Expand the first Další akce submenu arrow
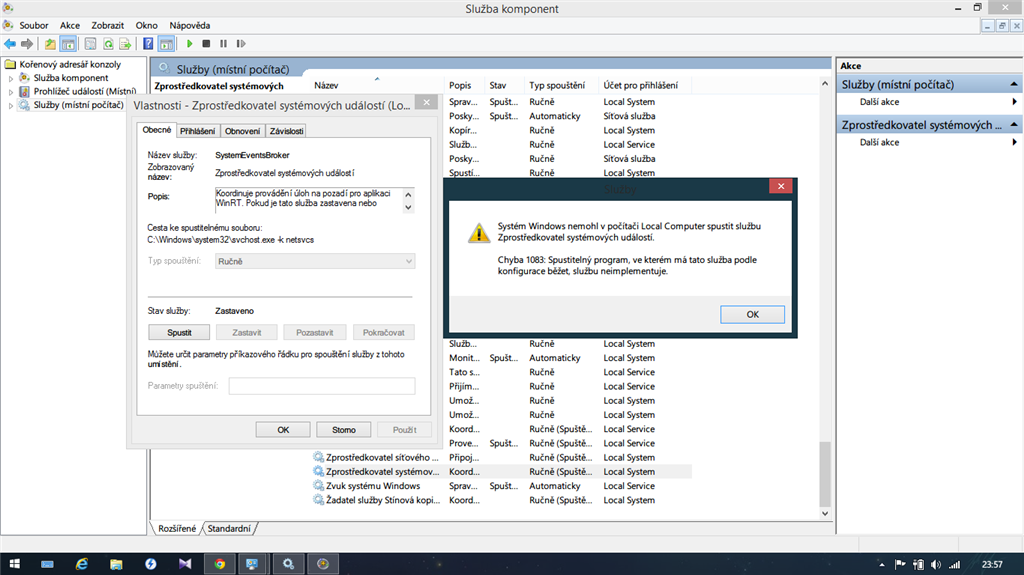 (x=1014, y=102)
